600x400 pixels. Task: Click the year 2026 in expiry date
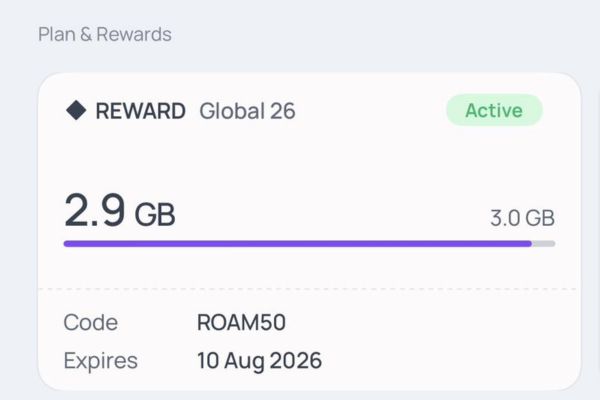point(298,360)
